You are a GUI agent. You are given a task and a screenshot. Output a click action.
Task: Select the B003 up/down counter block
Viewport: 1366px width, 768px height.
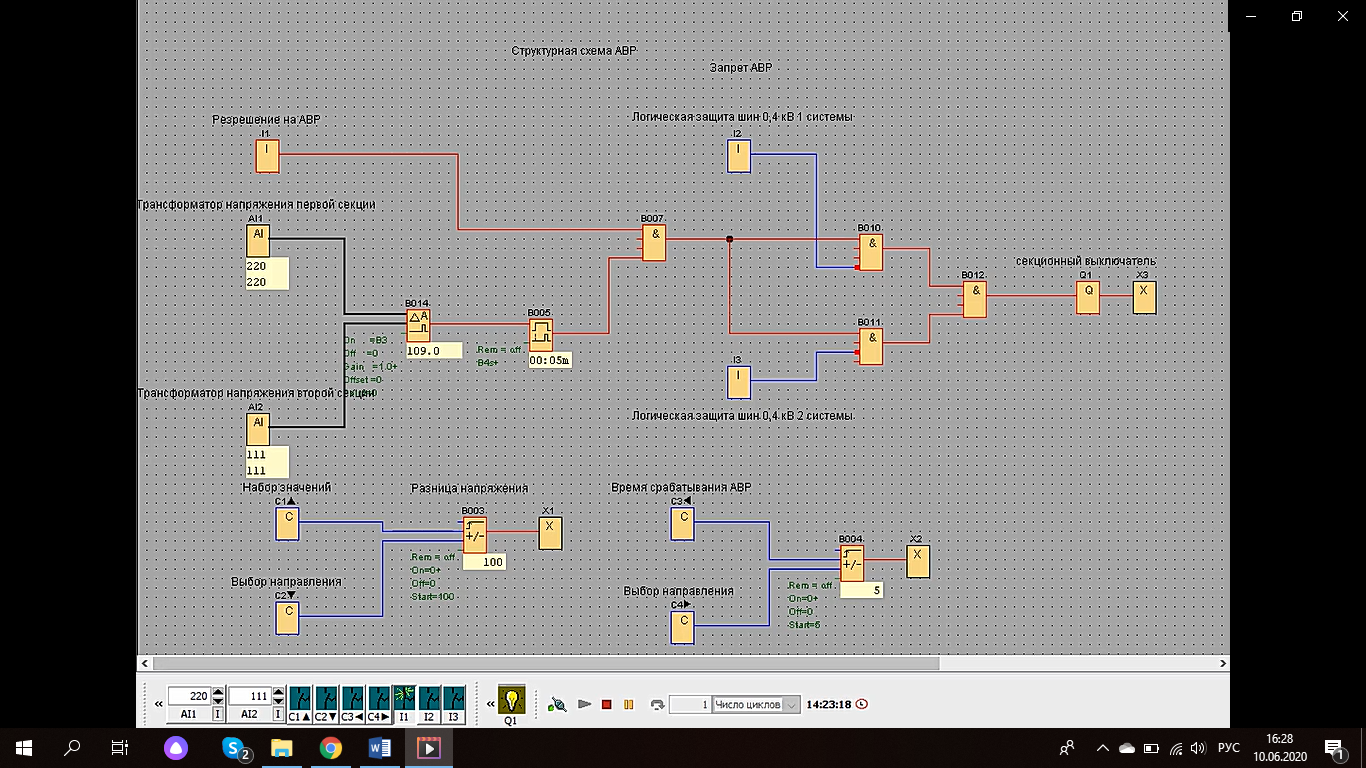(474, 536)
